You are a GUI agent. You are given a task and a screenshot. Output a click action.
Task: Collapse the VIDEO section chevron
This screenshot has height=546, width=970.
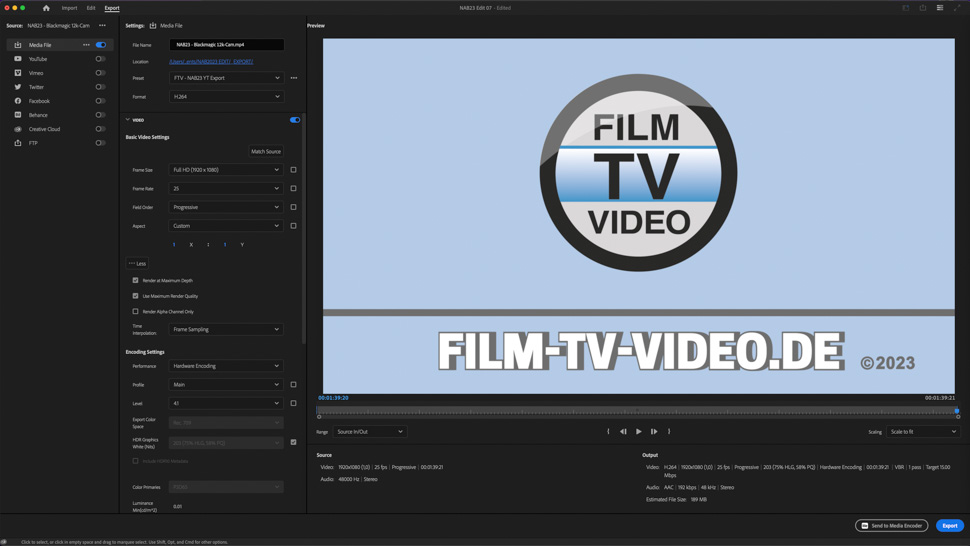point(127,120)
